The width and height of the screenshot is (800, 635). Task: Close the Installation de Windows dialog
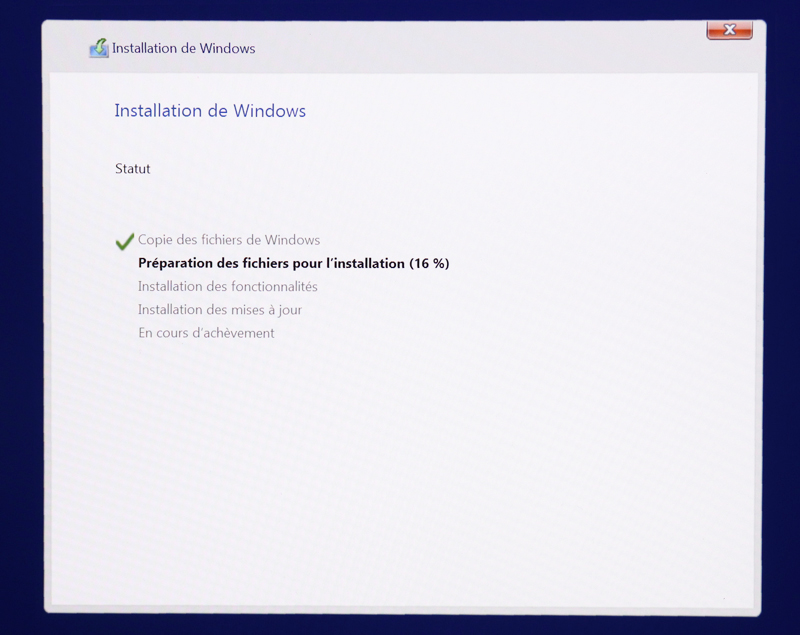(729, 30)
